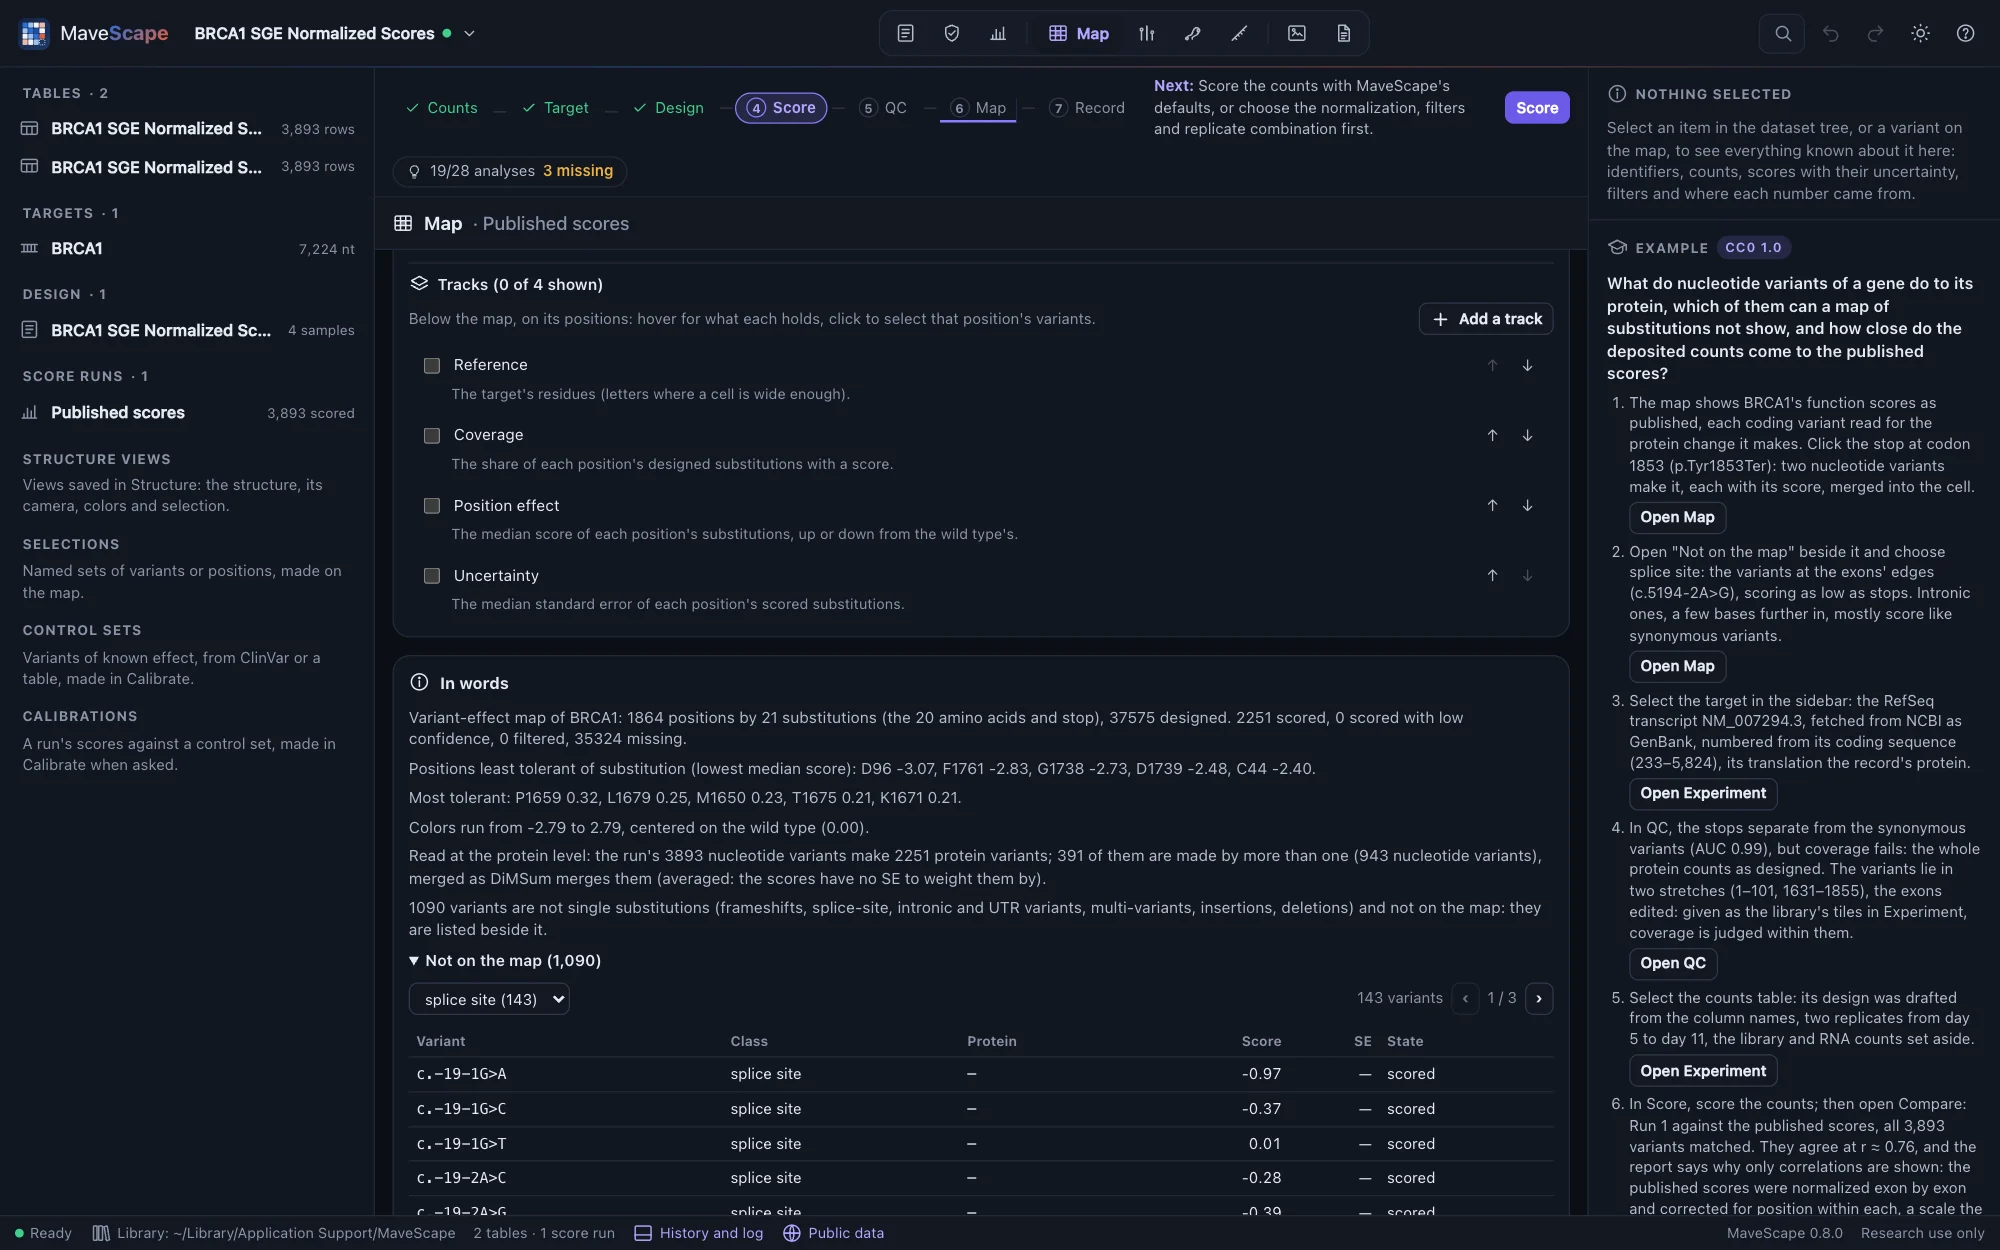
Task: Go to the QC workflow step
Action: [x=883, y=107]
